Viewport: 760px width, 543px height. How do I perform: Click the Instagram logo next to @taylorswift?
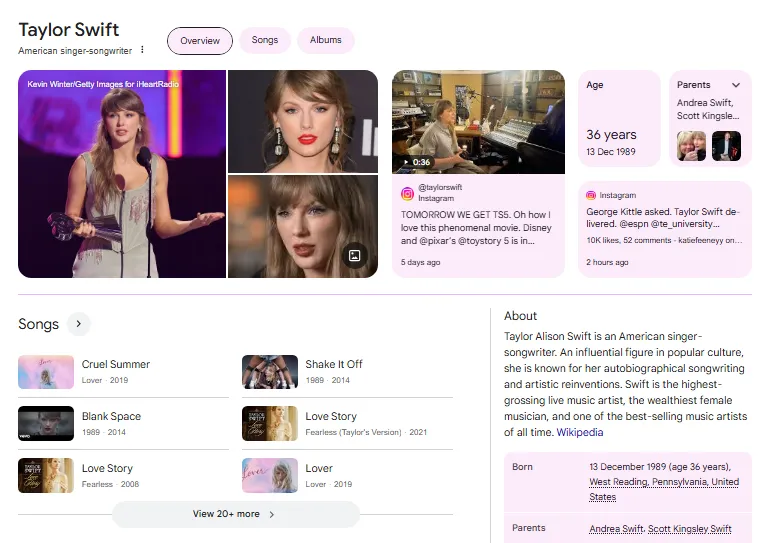[407, 193]
